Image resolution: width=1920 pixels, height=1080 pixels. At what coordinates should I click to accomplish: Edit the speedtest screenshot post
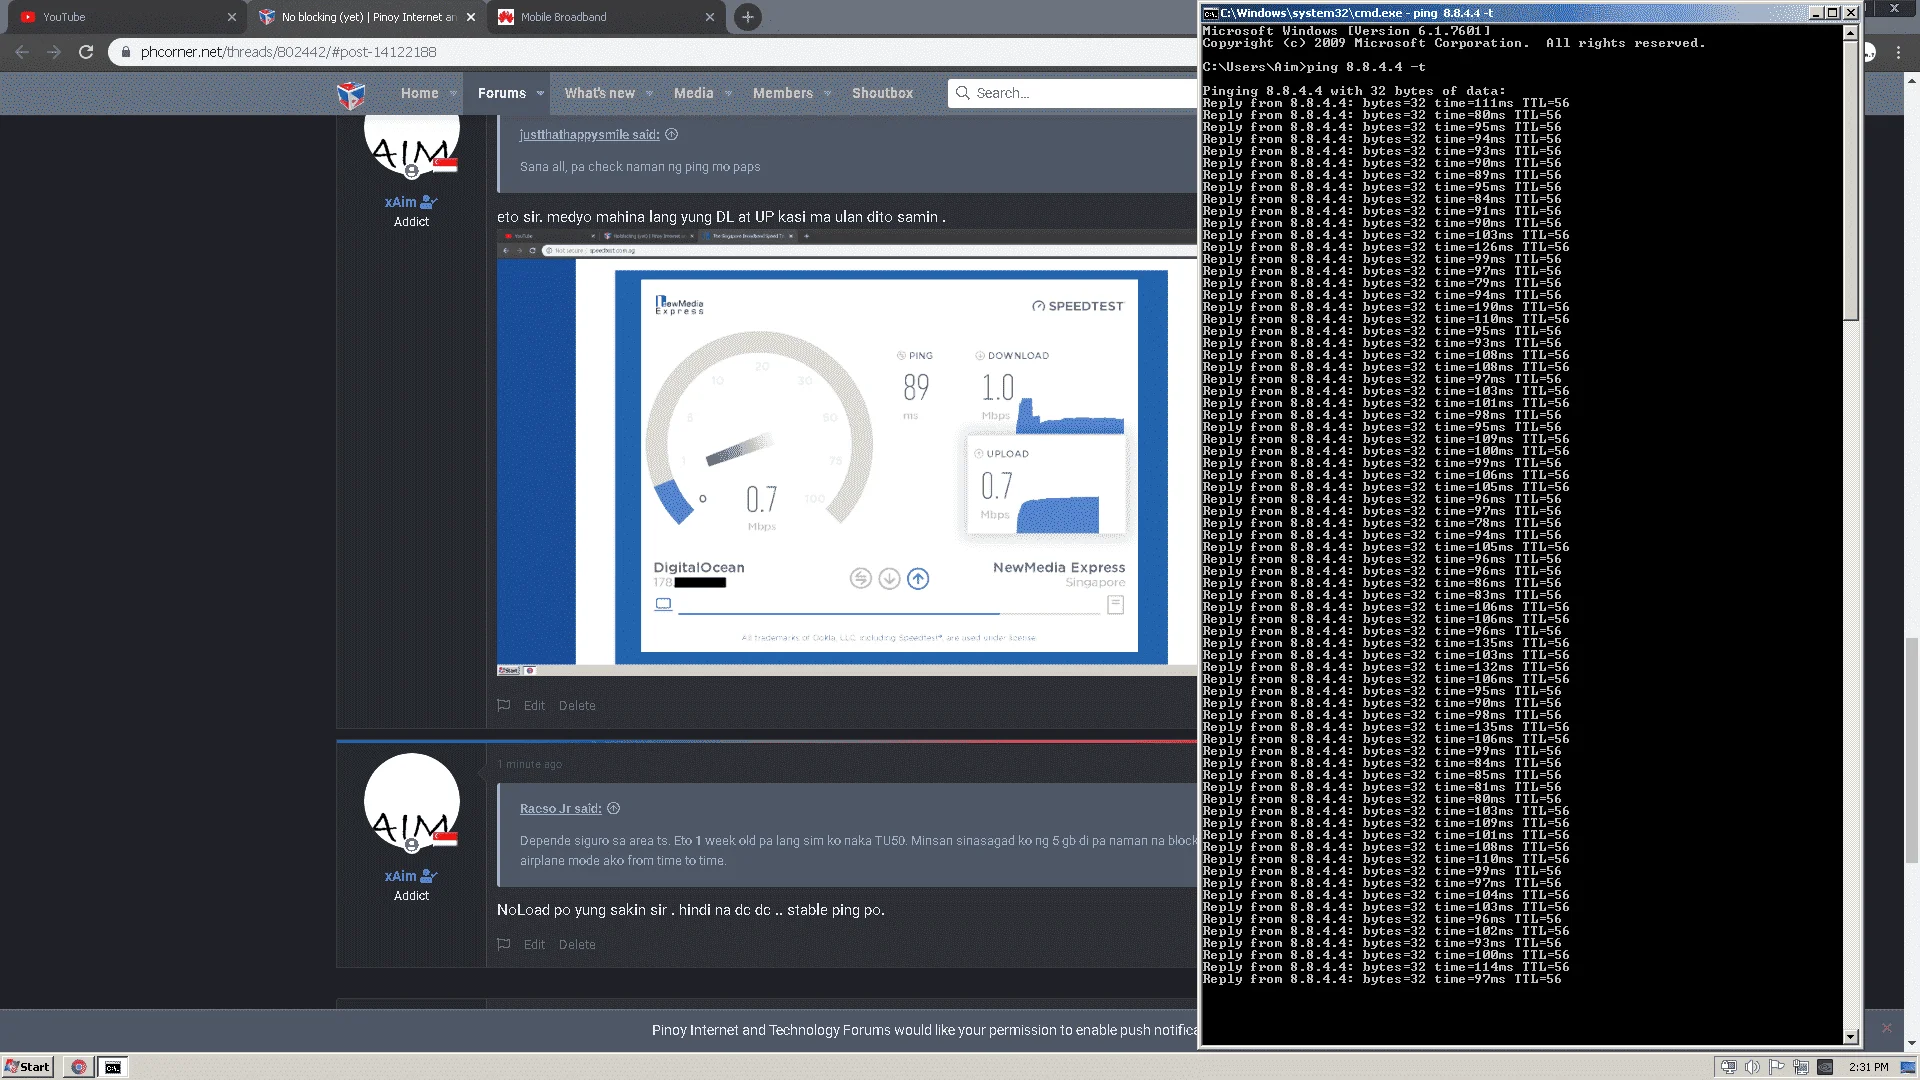point(534,705)
